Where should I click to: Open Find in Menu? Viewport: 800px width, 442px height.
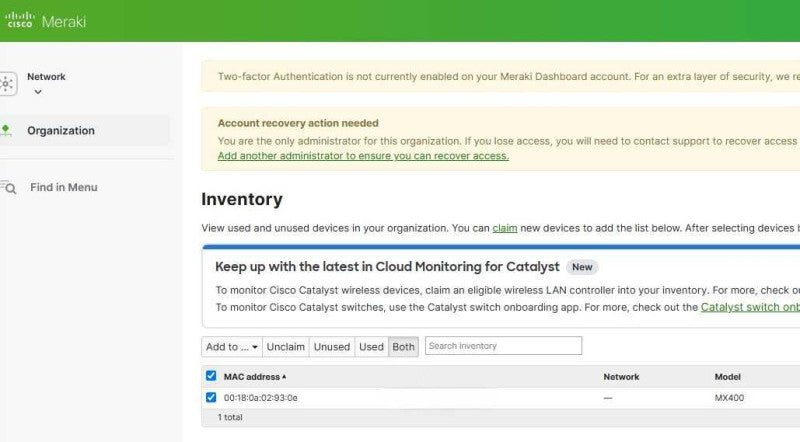(x=63, y=187)
